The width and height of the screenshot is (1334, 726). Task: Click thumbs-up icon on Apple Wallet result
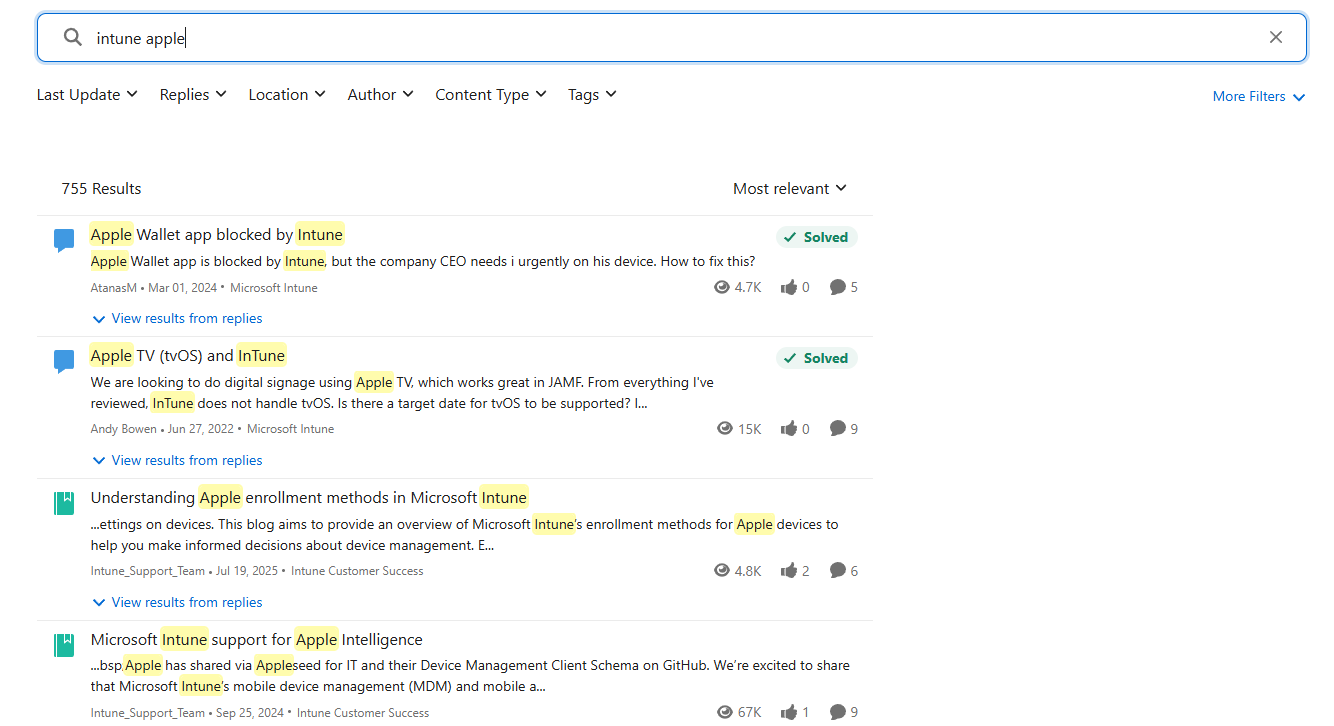tap(789, 288)
